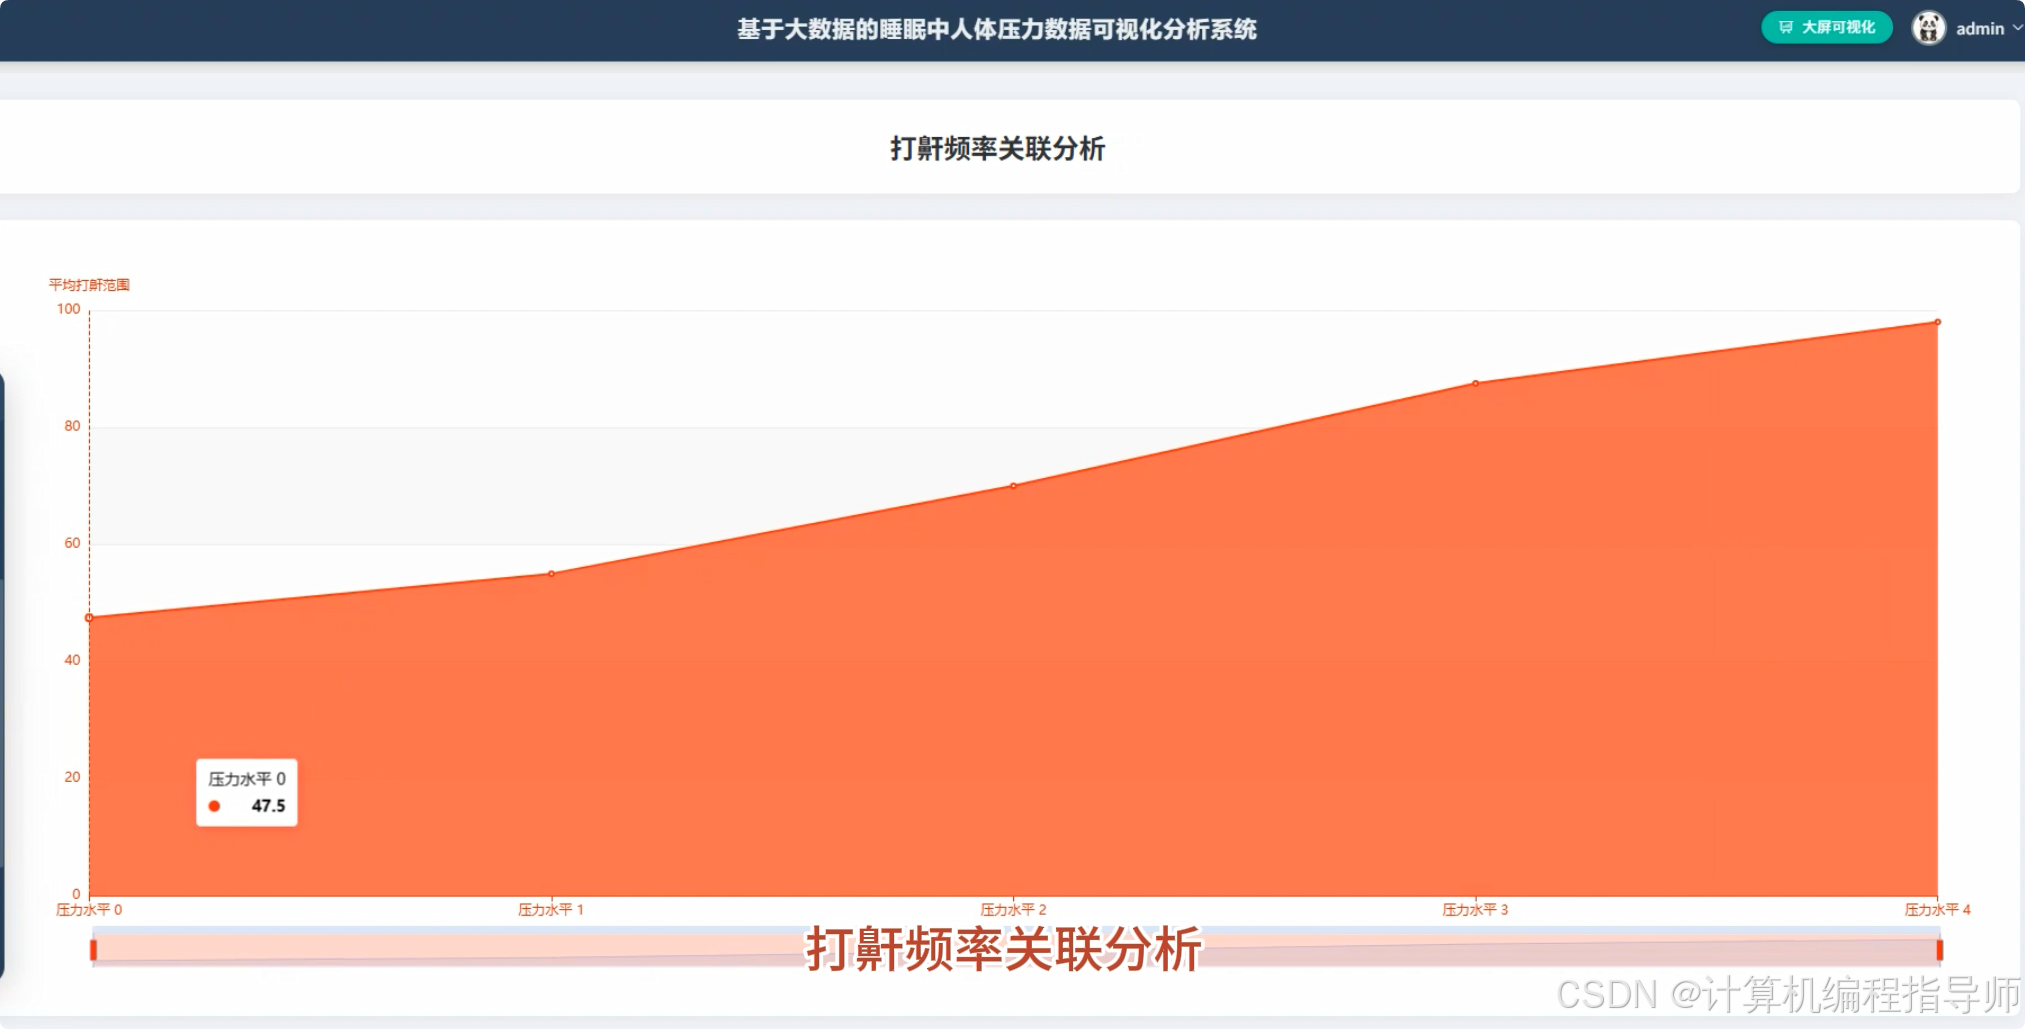2025x1029 pixels.
Task: Select the data point at 压力水平 2
Action: coord(1013,486)
